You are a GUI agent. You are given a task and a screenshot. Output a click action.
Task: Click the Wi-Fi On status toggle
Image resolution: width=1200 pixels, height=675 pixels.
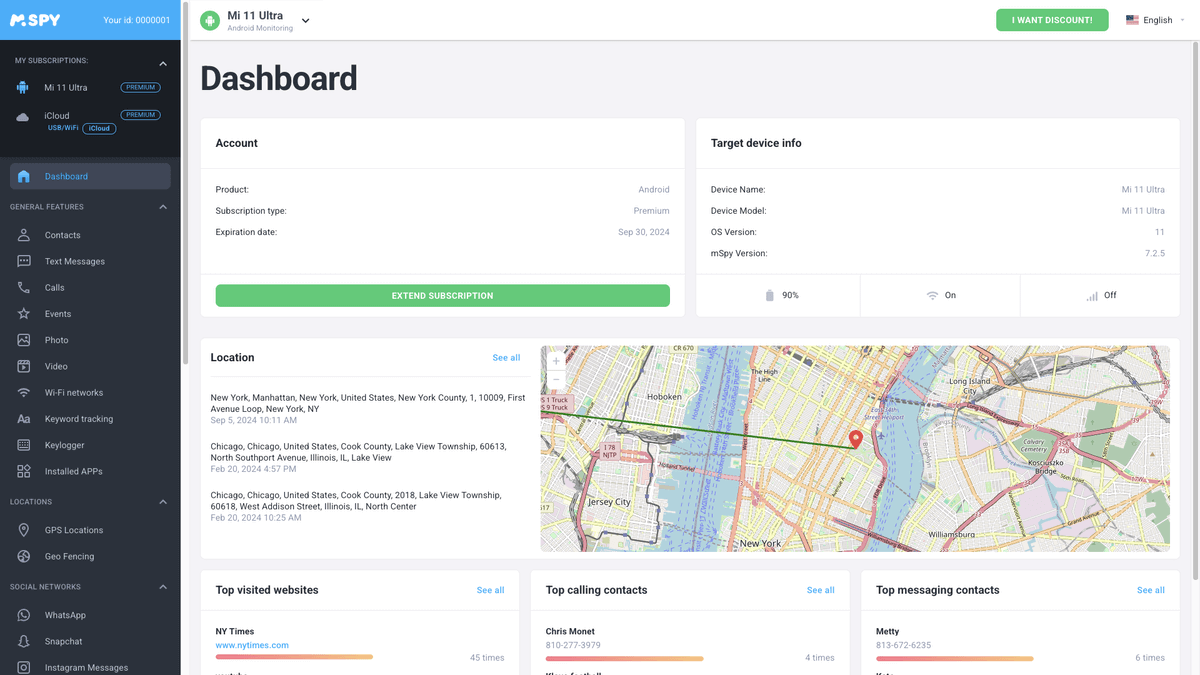(938, 295)
